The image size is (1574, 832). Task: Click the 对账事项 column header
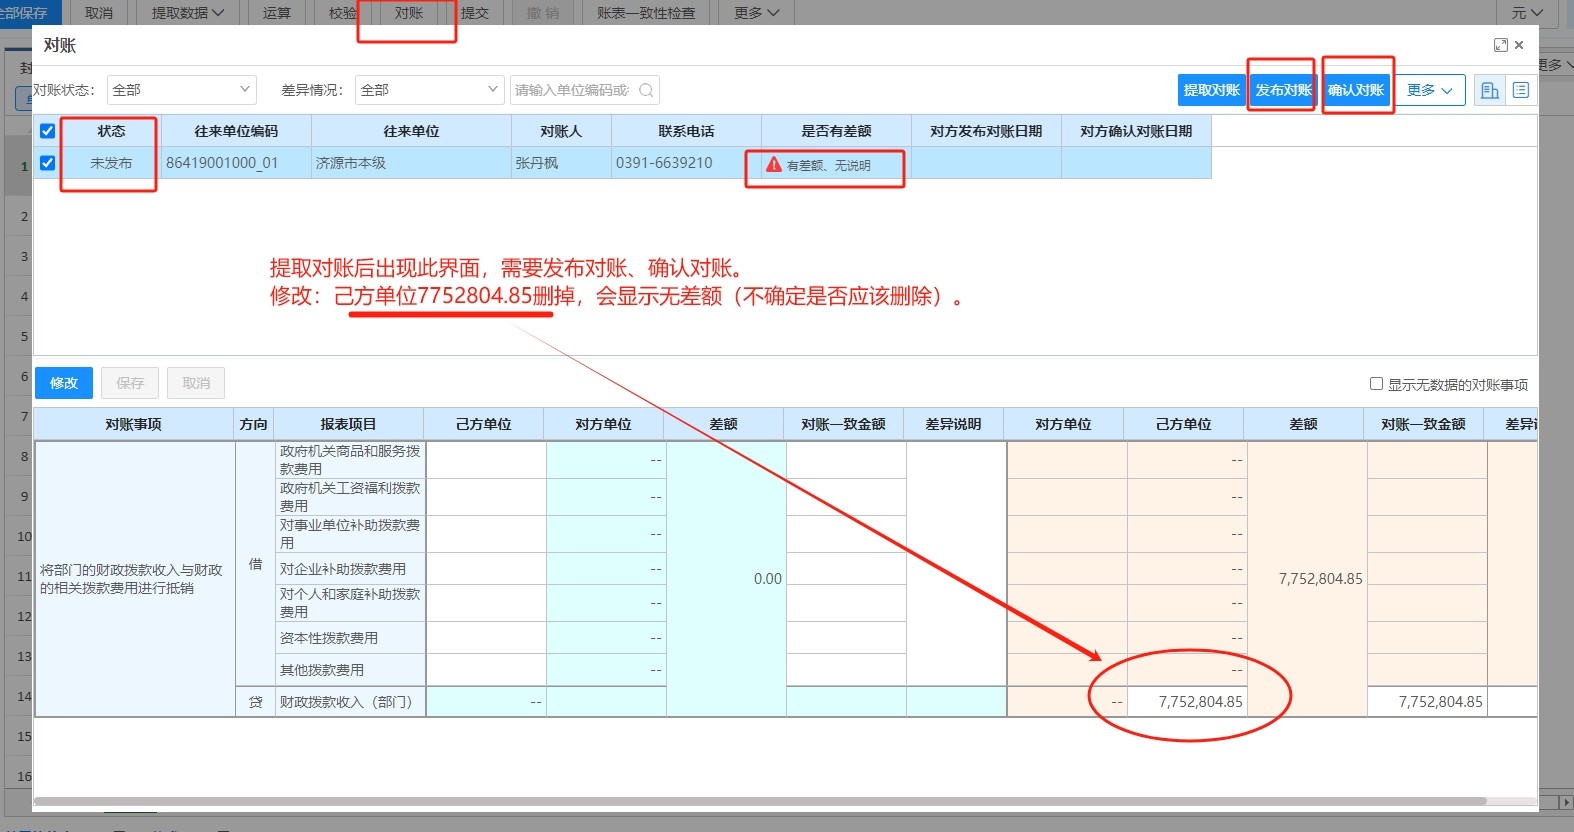coord(134,424)
